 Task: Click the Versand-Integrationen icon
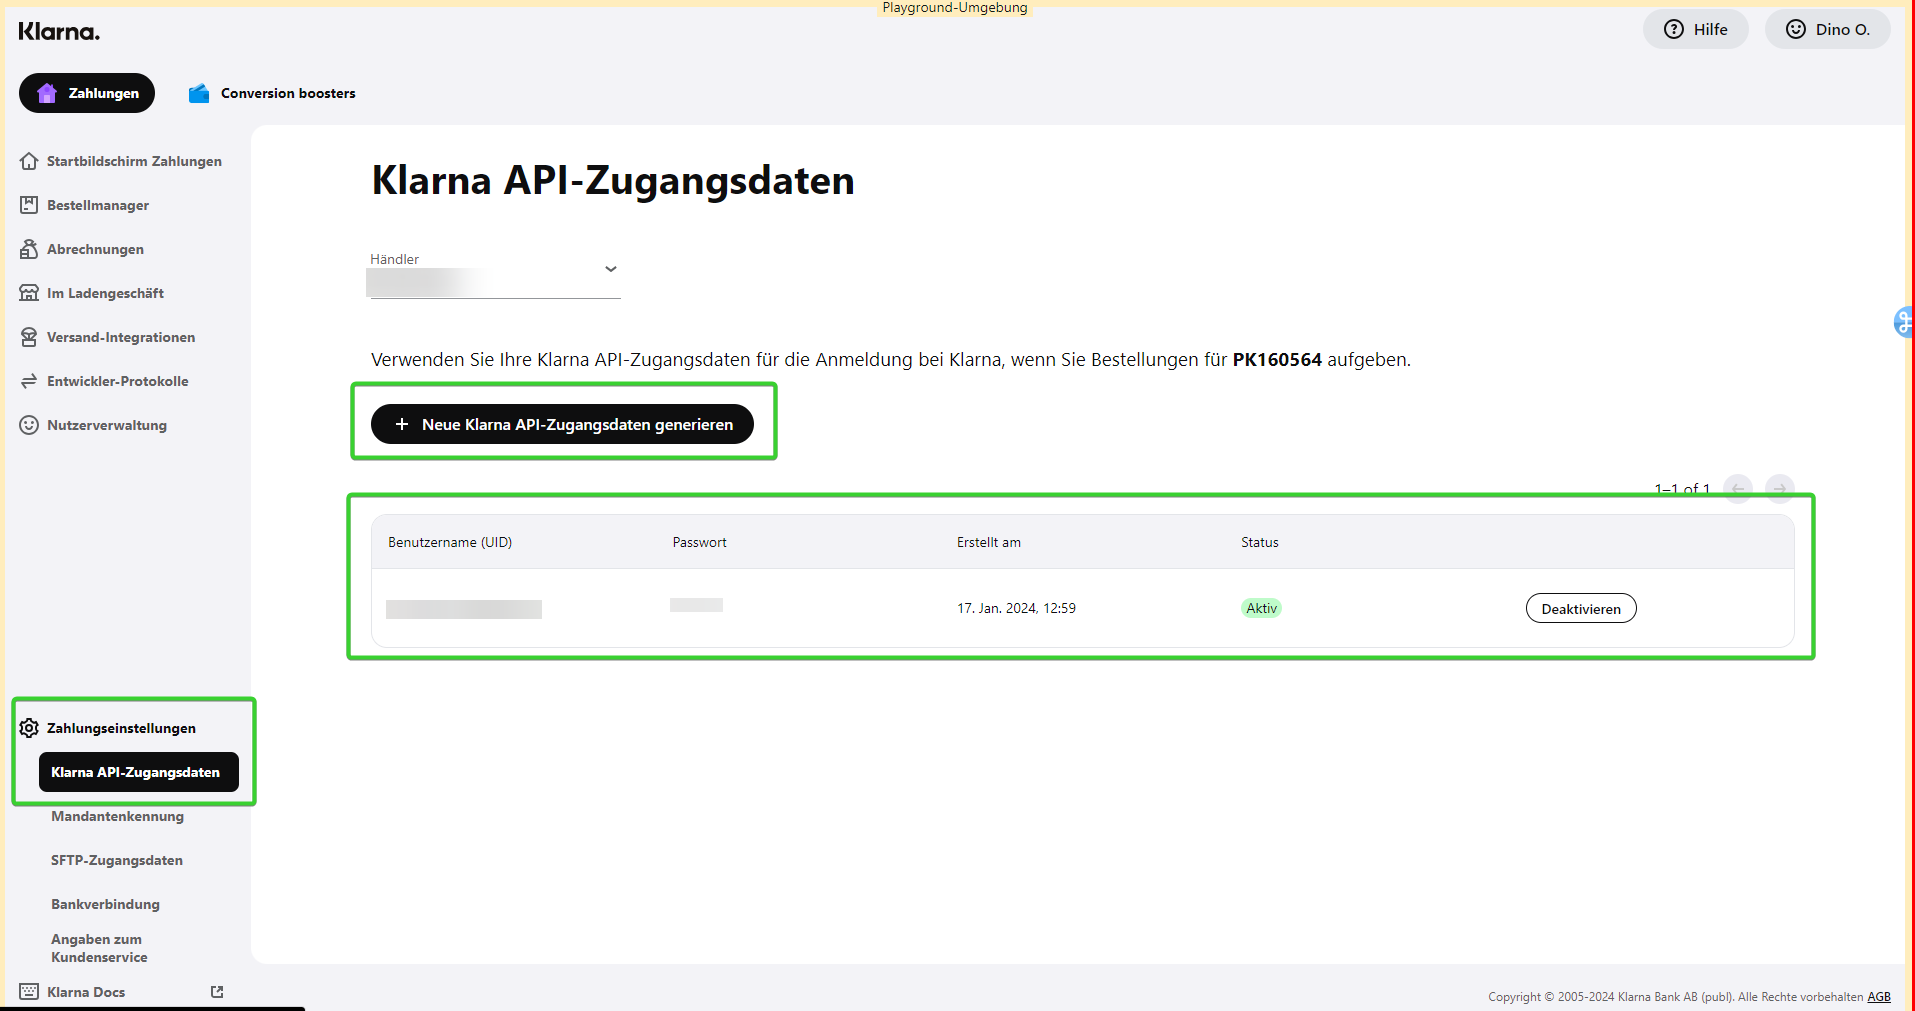(x=29, y=337)
